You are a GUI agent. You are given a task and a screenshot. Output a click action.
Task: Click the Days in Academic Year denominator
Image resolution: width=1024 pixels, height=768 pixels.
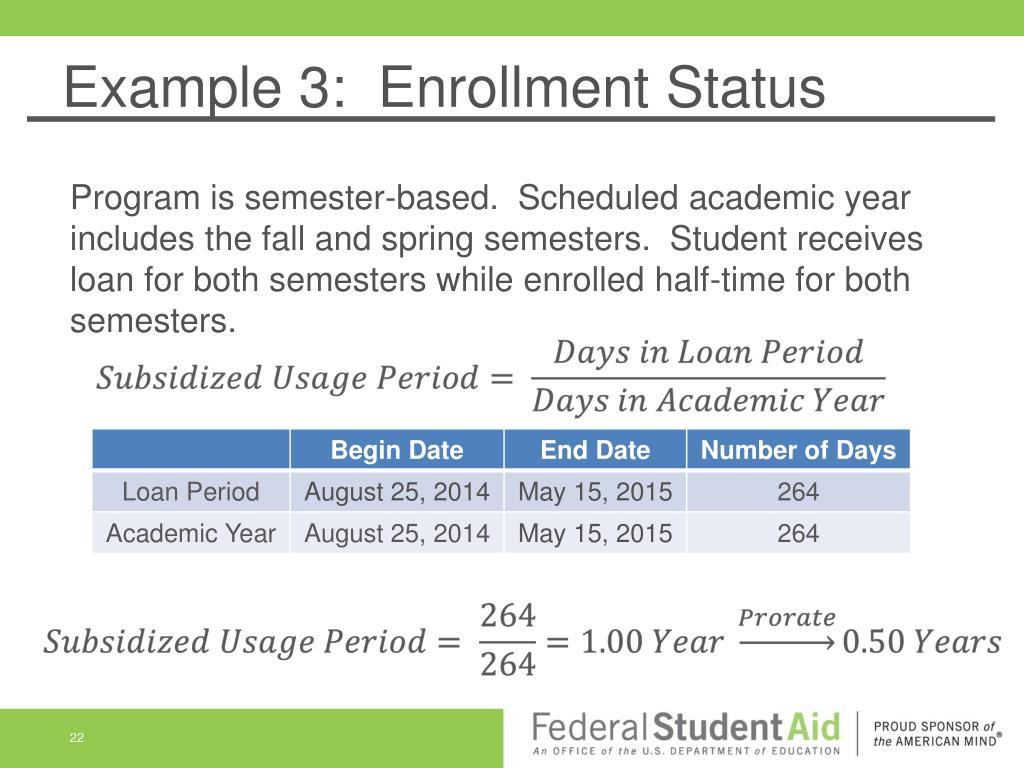(x=709, y=400)
